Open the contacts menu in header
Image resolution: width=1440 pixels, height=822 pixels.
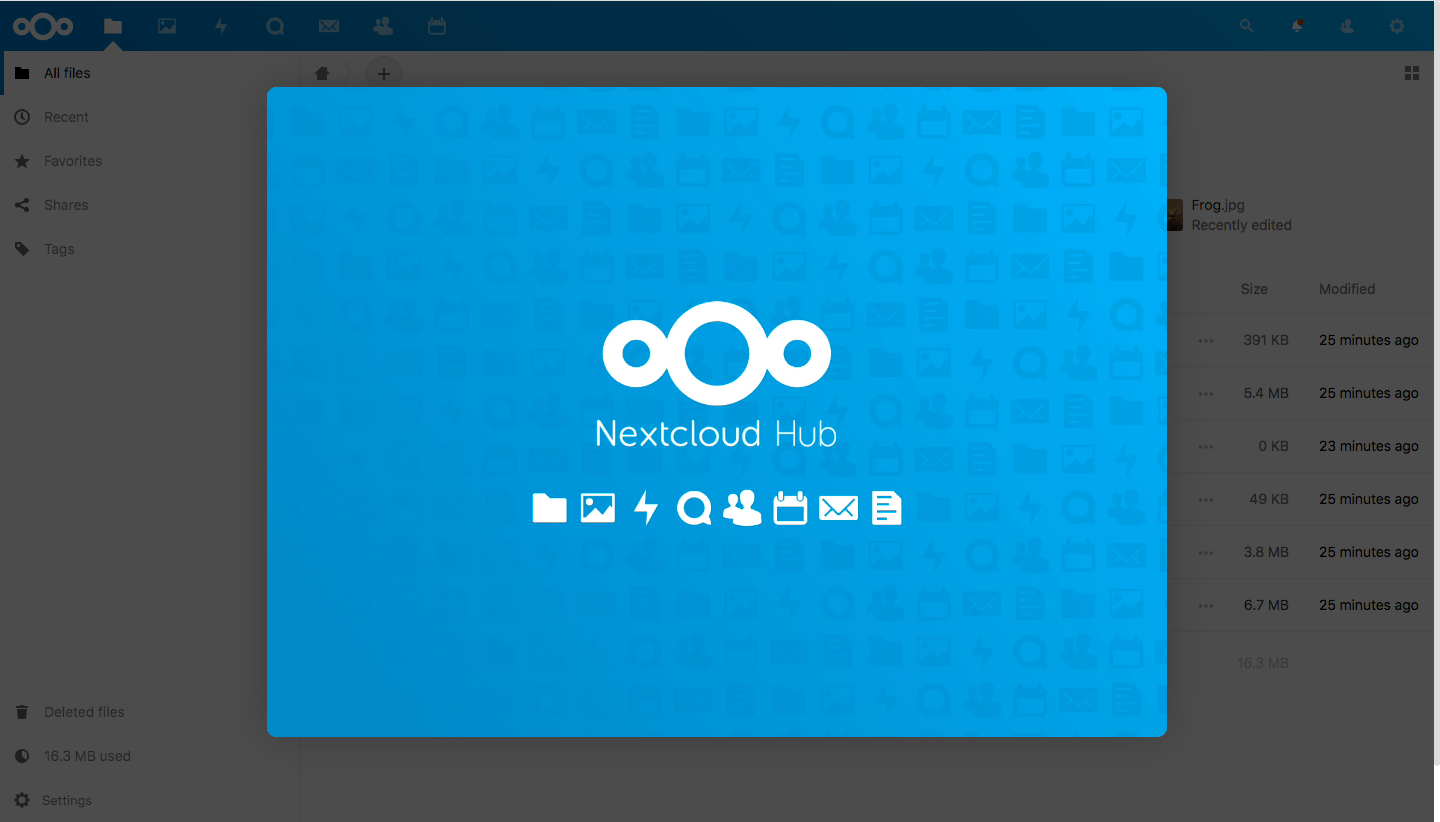click(x=1347, y=27)
